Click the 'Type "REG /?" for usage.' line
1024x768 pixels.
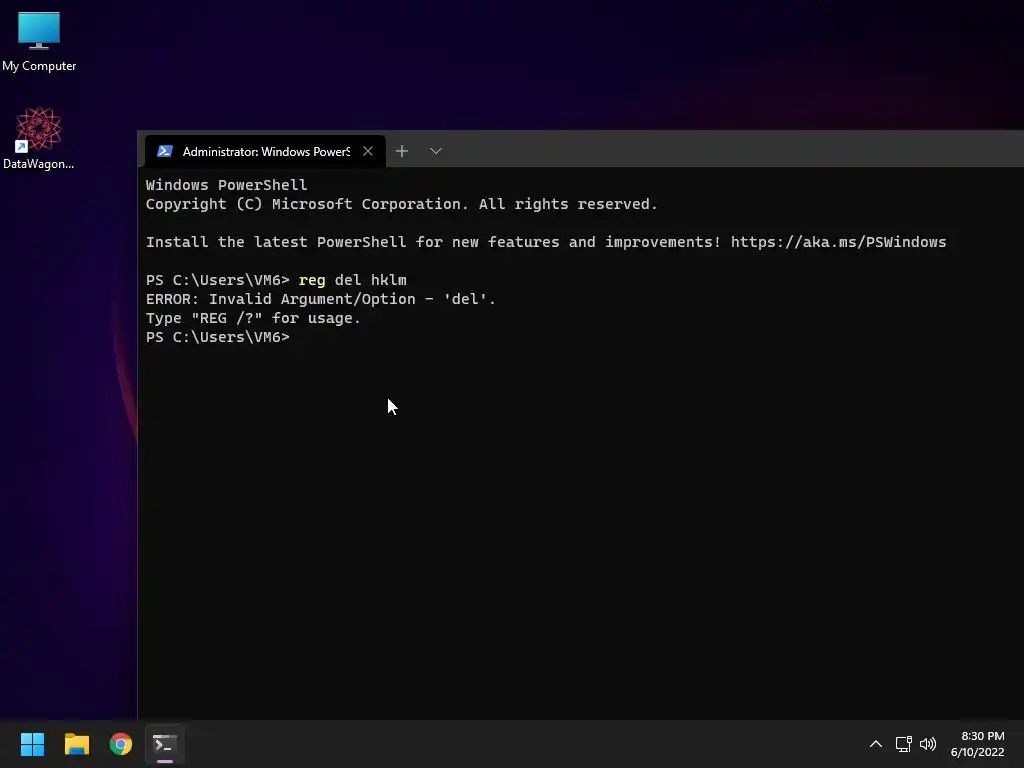[x=253, y=318]
